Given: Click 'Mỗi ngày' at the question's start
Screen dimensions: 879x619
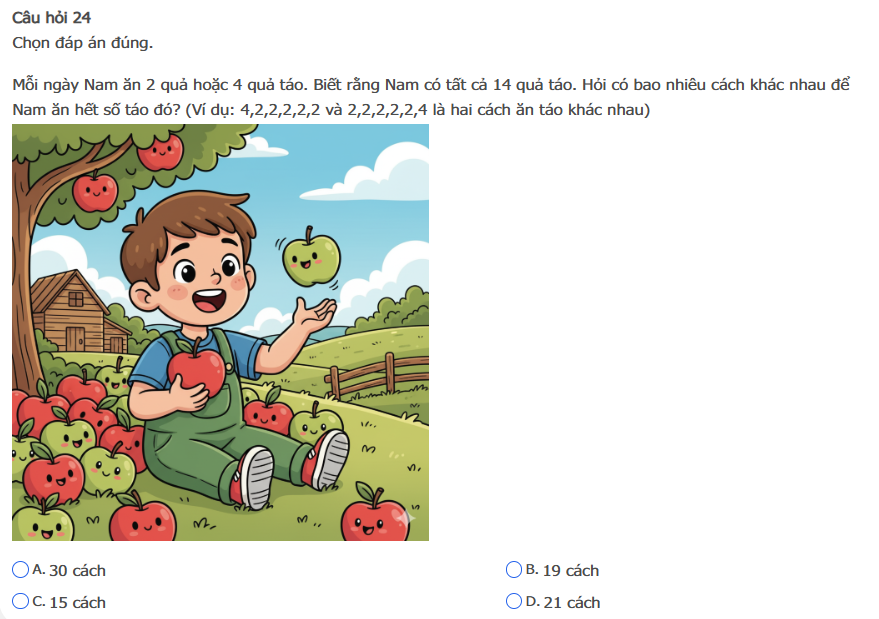Looking at the screenshot, I should (46, 85).
